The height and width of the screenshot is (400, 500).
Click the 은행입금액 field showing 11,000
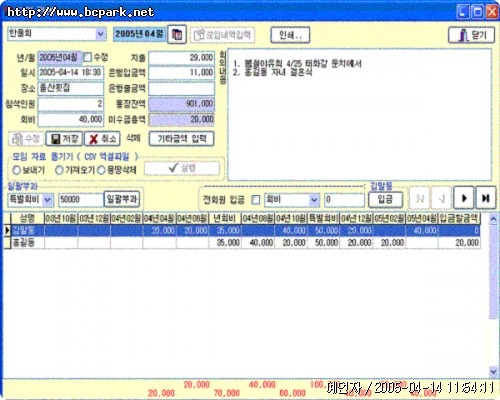182,73
